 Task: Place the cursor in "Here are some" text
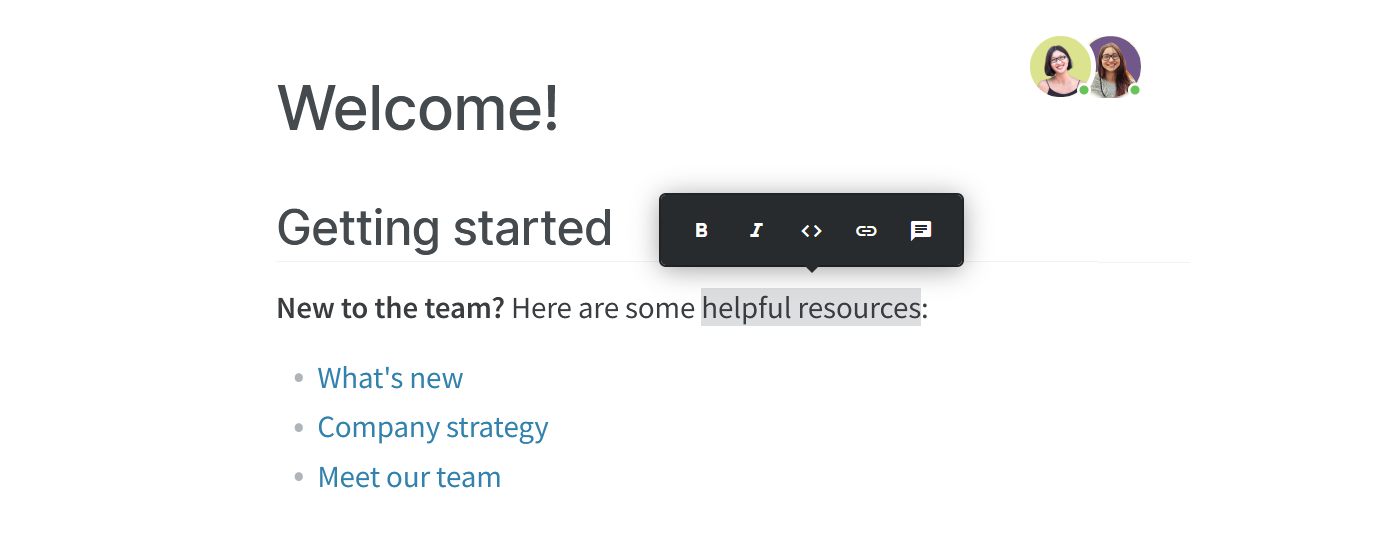pos(602,308)
